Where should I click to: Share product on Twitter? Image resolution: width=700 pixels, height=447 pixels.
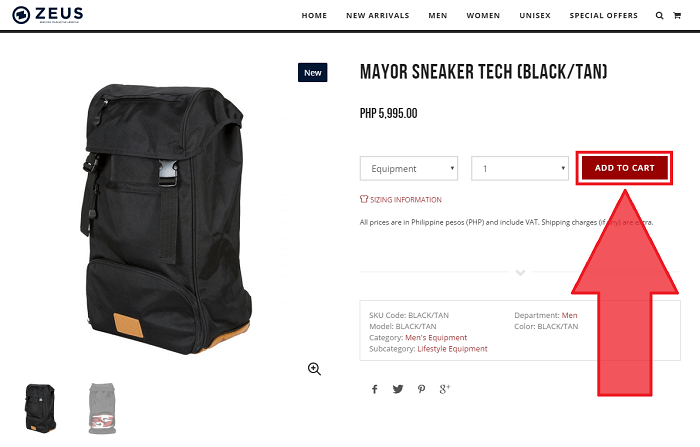tap(398, 389)
